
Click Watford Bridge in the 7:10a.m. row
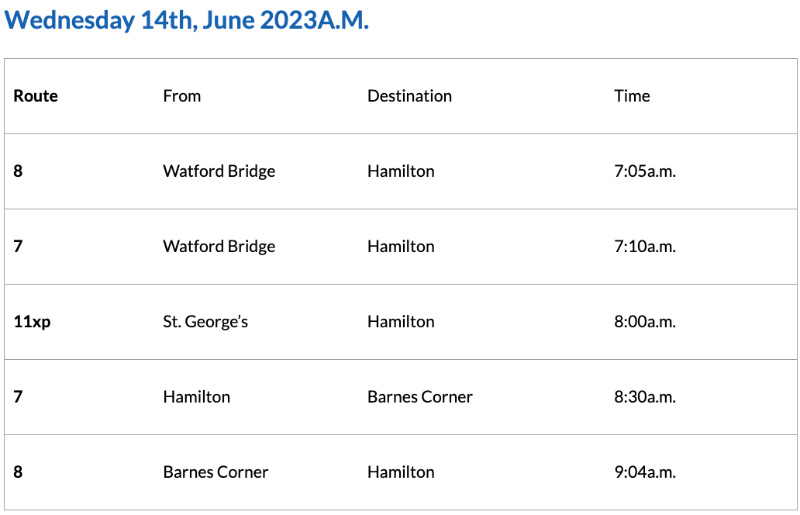pos(219,246)
